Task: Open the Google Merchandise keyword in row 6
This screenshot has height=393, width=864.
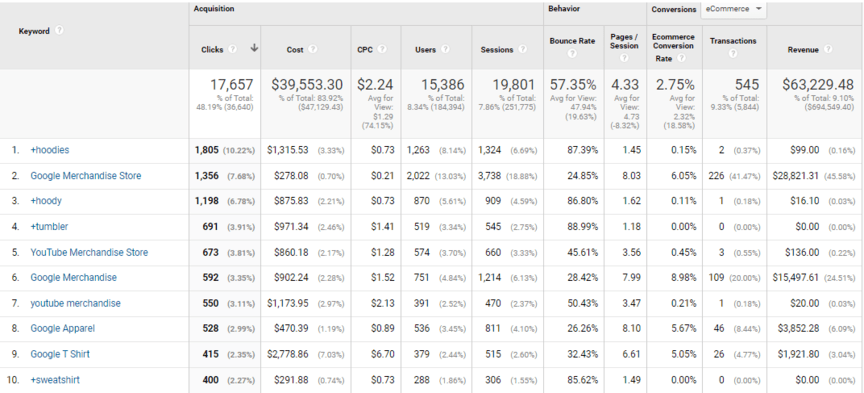Action: click(73, 277)
